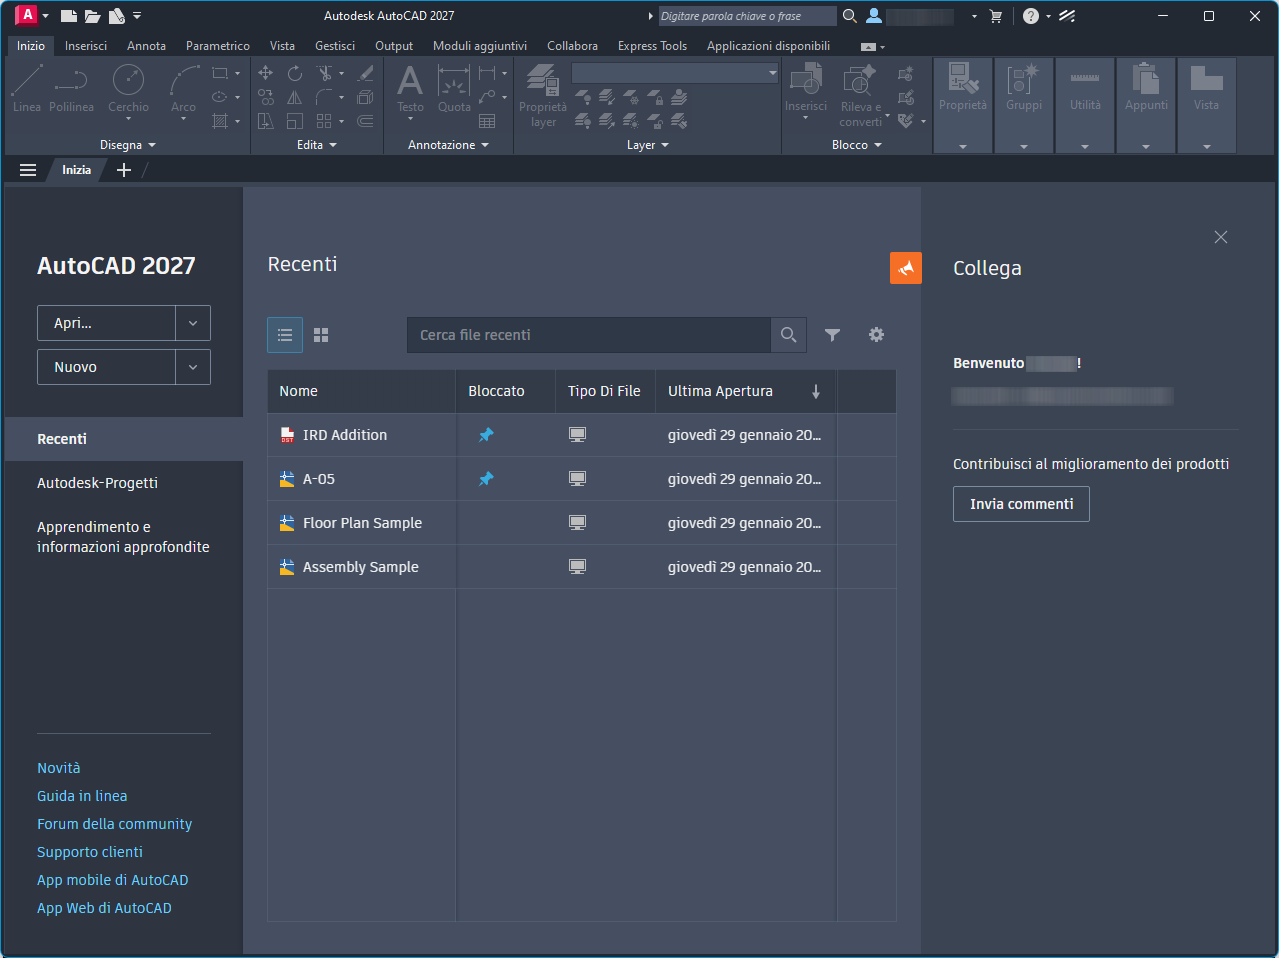Screen dimensions: 1279x958
Task: Open the Parametrico ribbon tab
Action: point(218,46)
